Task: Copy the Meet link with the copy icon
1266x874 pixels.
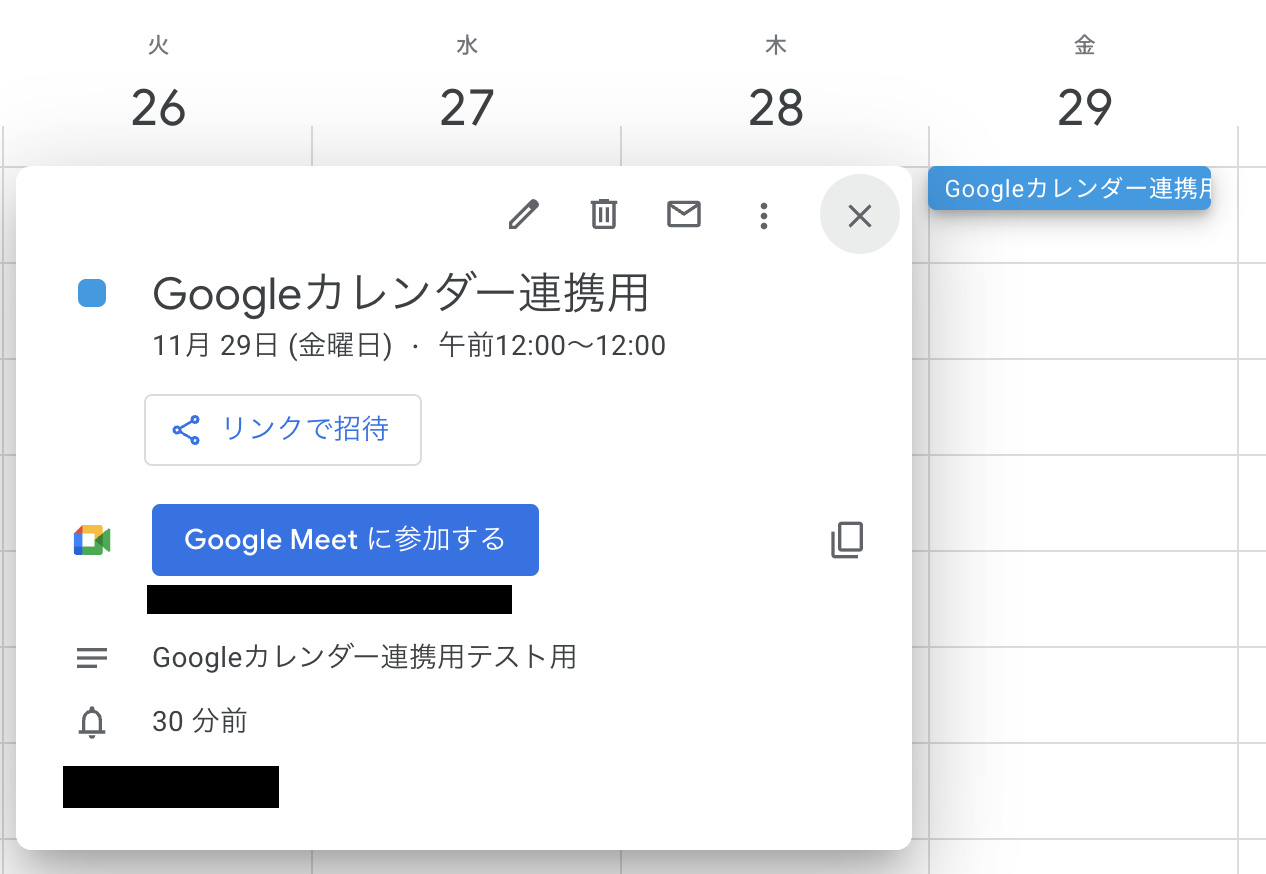Action: click(x=847, y=540)
